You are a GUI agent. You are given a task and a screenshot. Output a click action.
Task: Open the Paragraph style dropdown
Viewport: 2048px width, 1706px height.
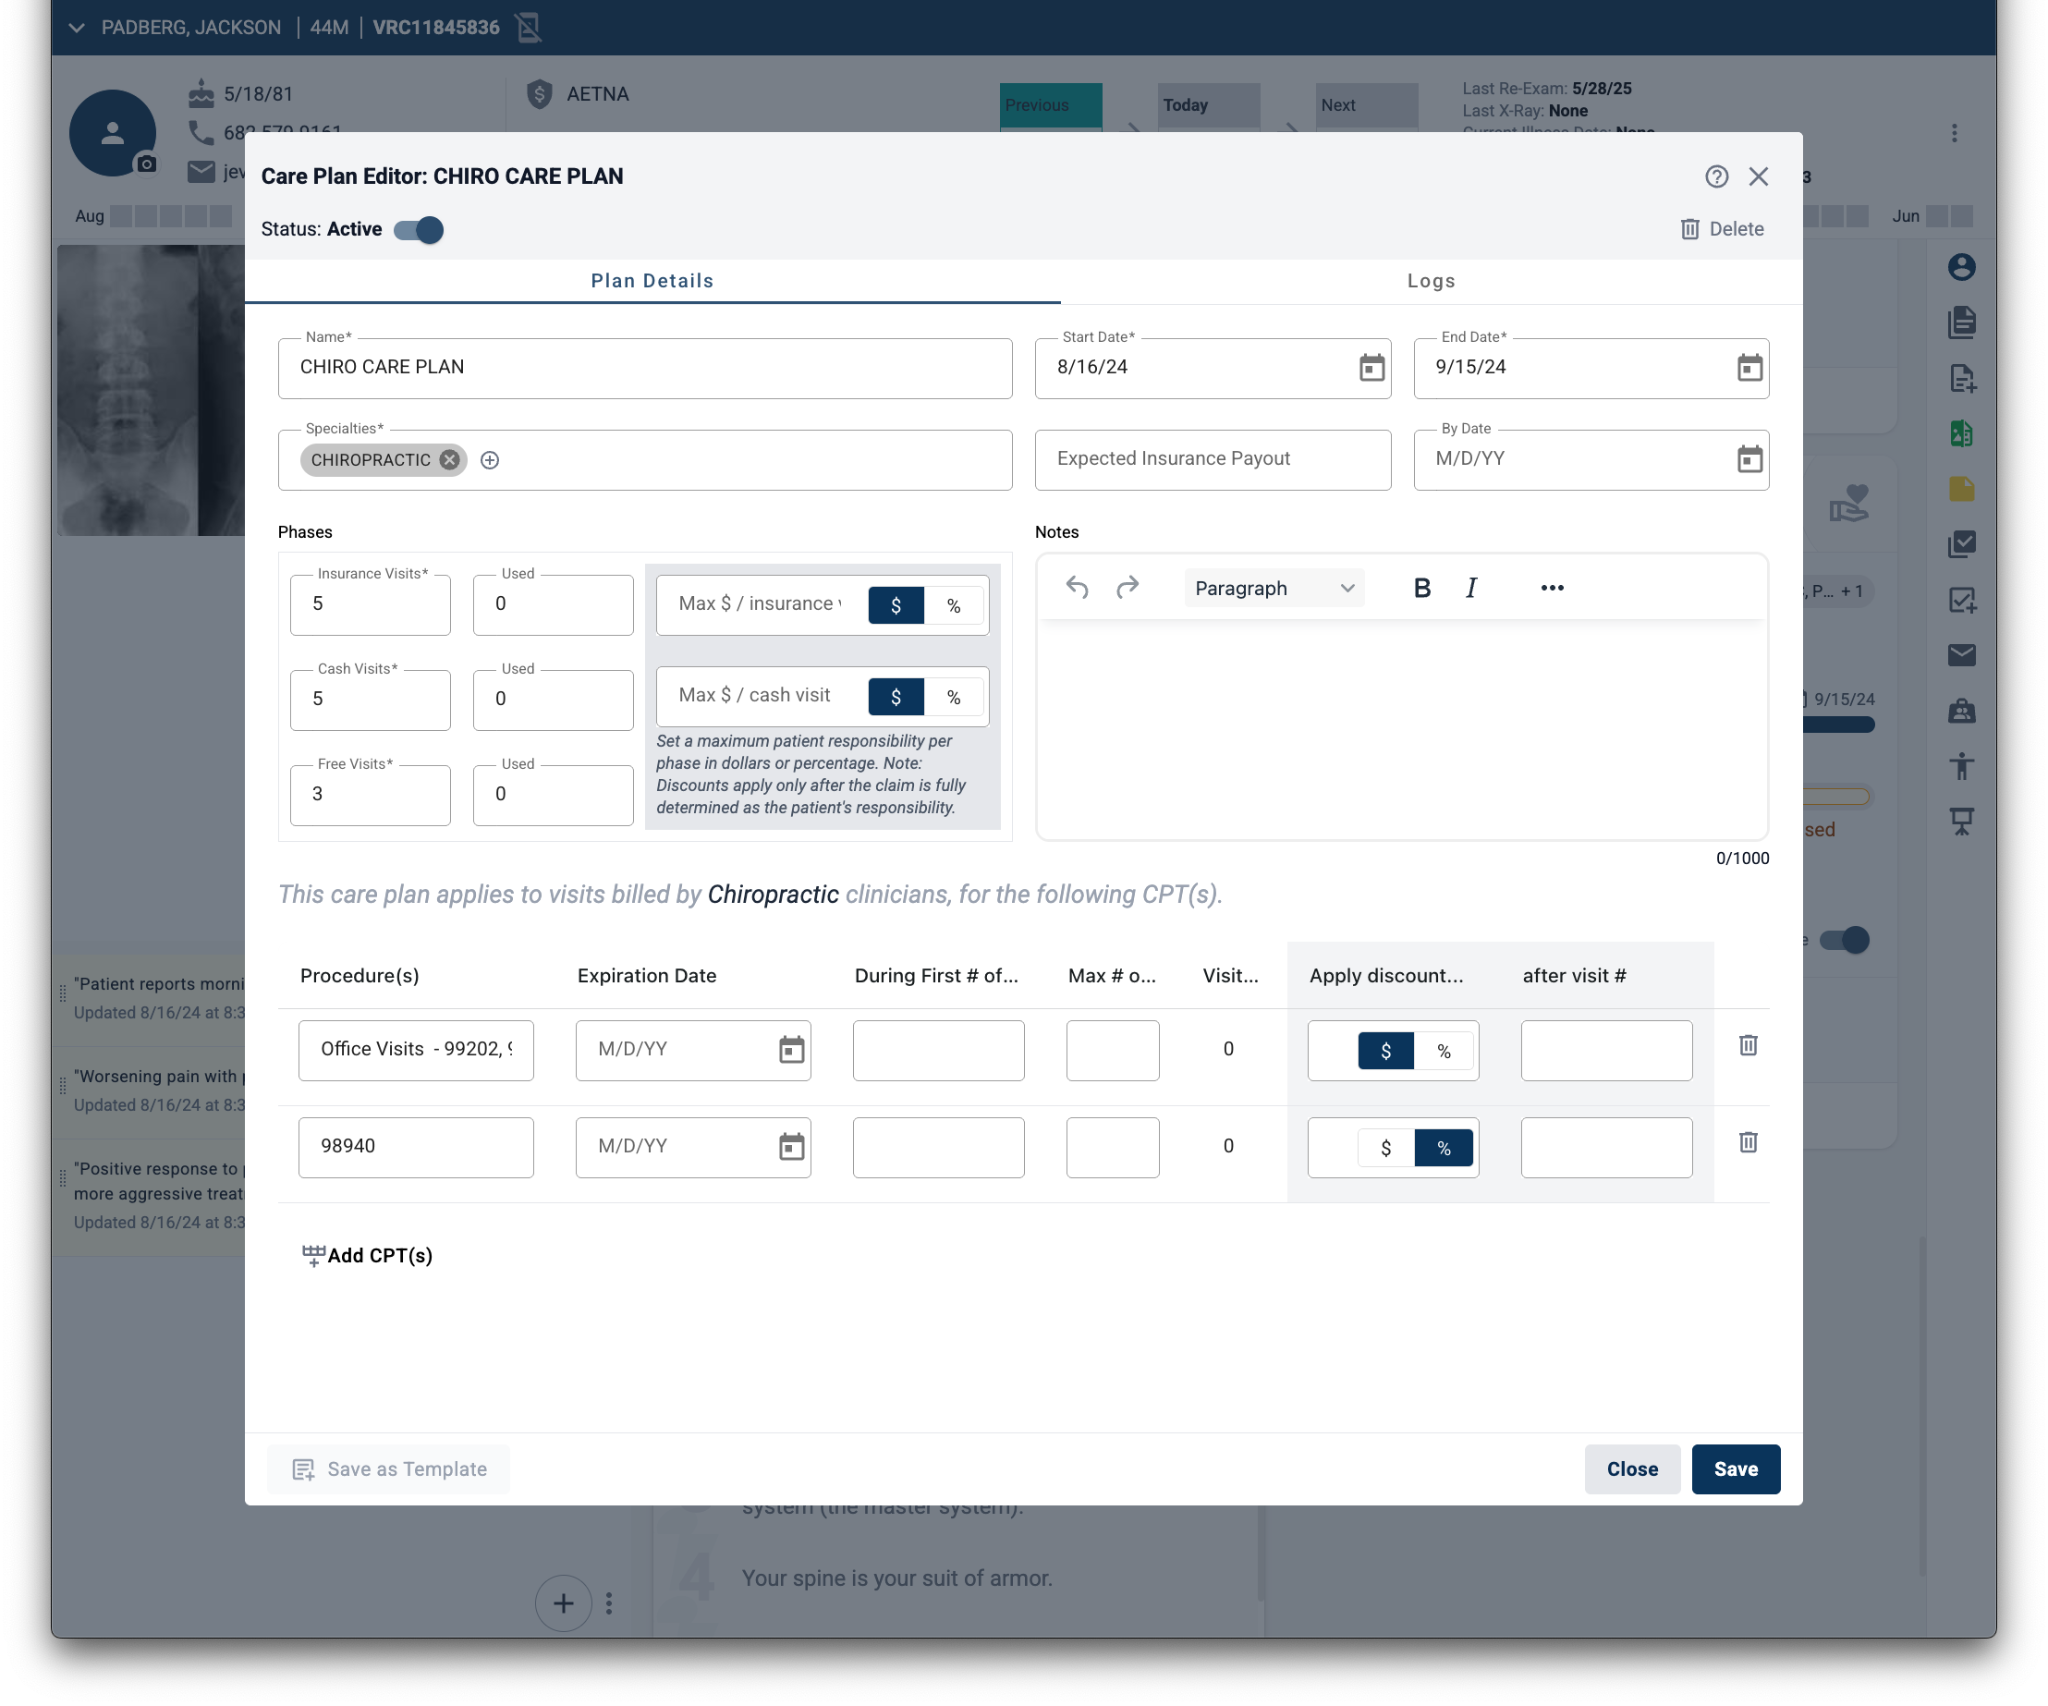point(1273,588)
